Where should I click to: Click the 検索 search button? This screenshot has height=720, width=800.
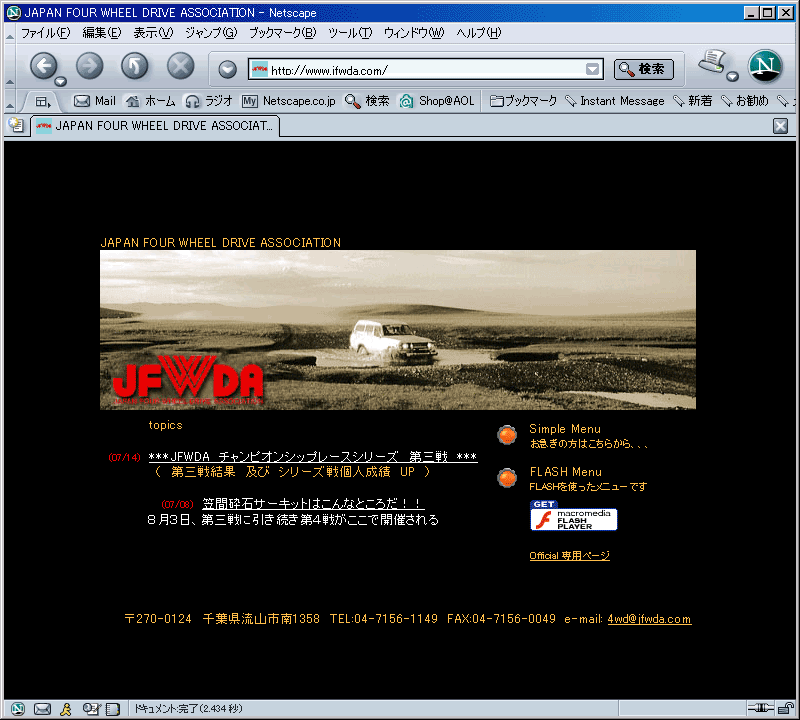(643, 69)
